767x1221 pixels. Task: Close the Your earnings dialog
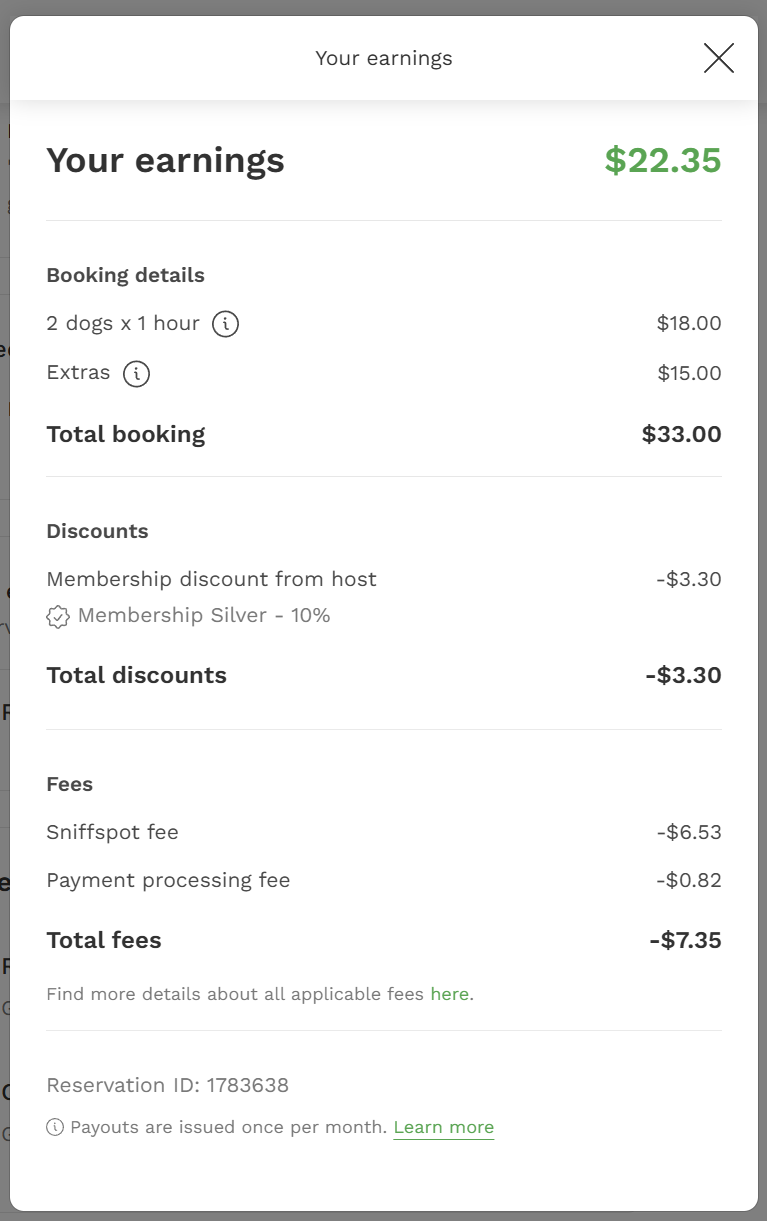click(x=718, y=58)
